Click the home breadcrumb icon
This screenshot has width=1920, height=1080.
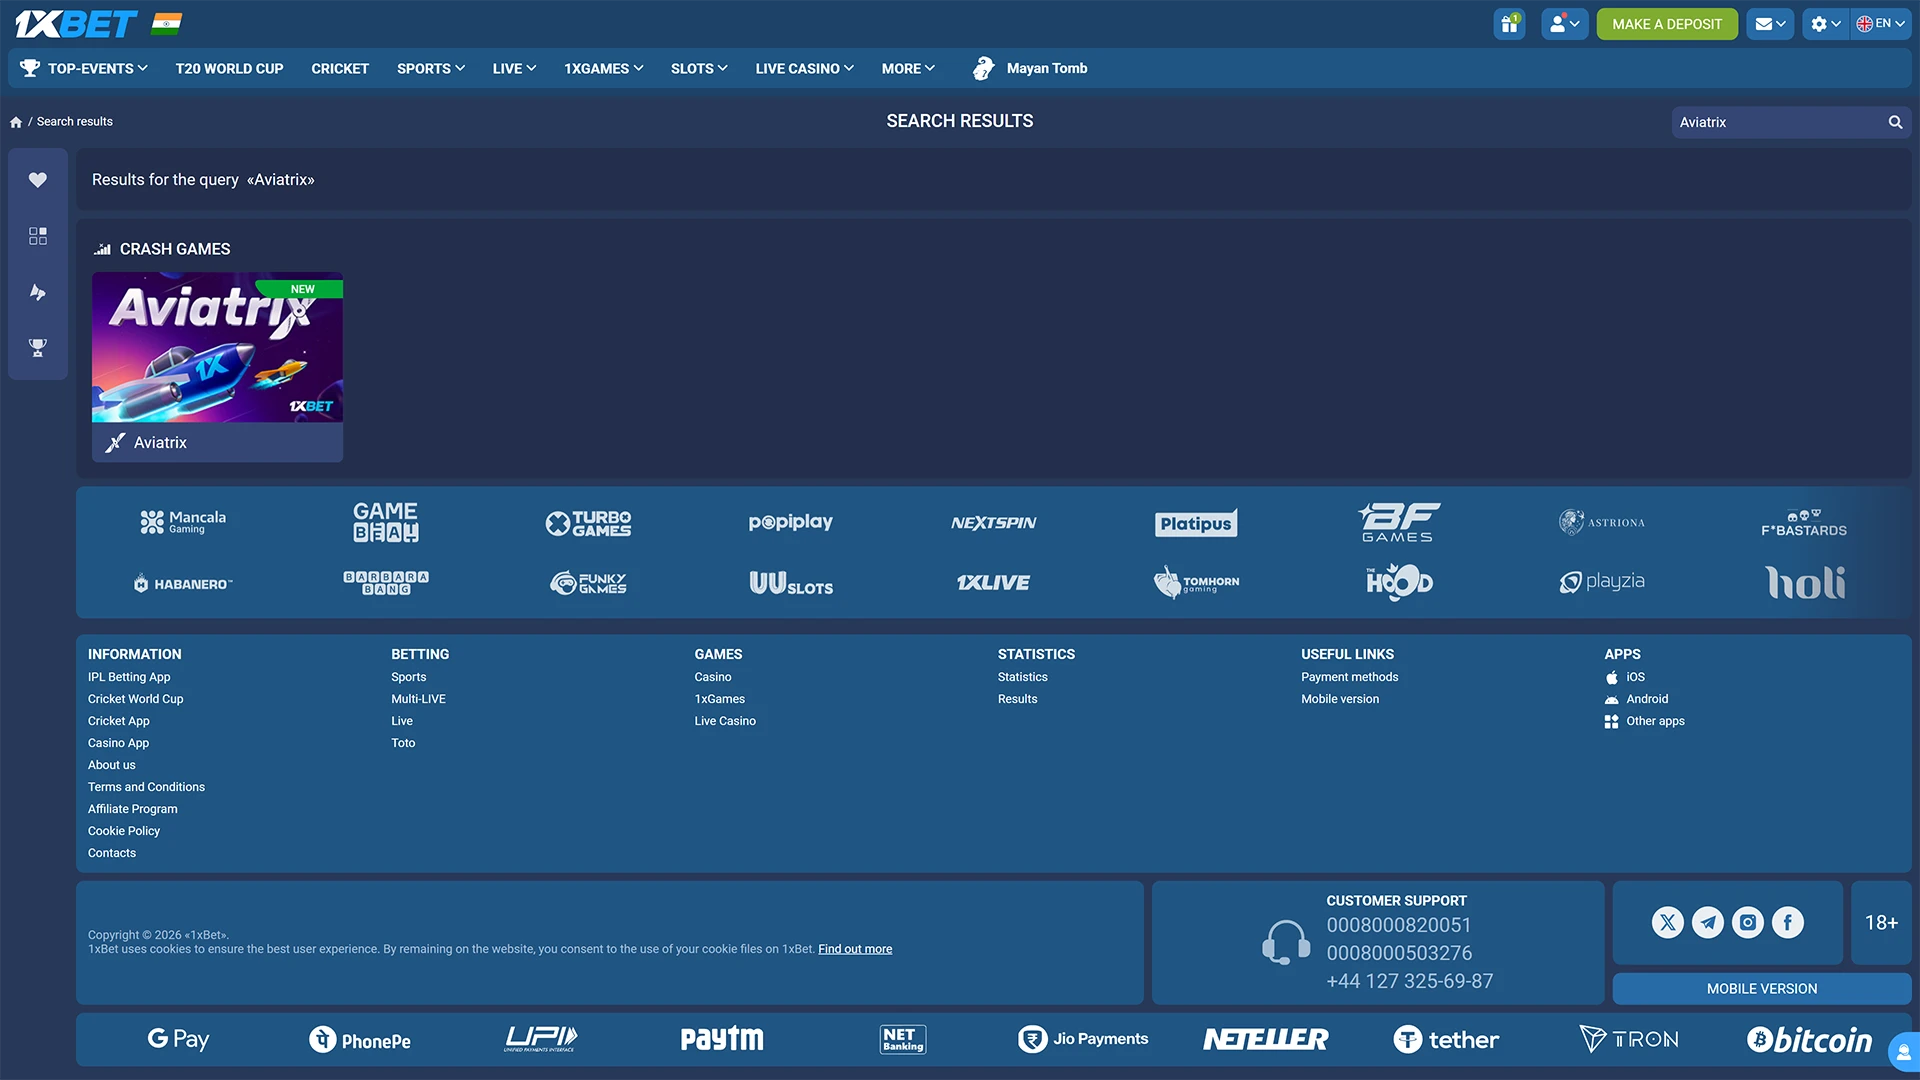(16, 122)
